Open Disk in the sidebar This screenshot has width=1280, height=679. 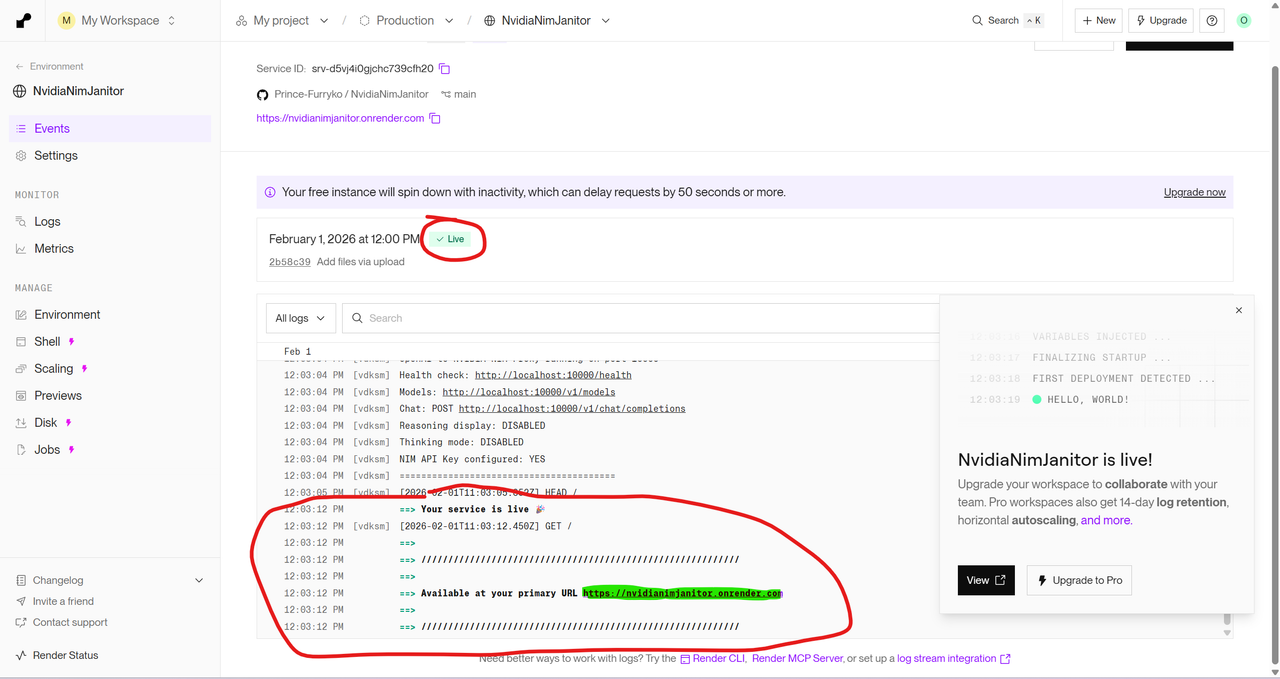(x=110, y=423)
